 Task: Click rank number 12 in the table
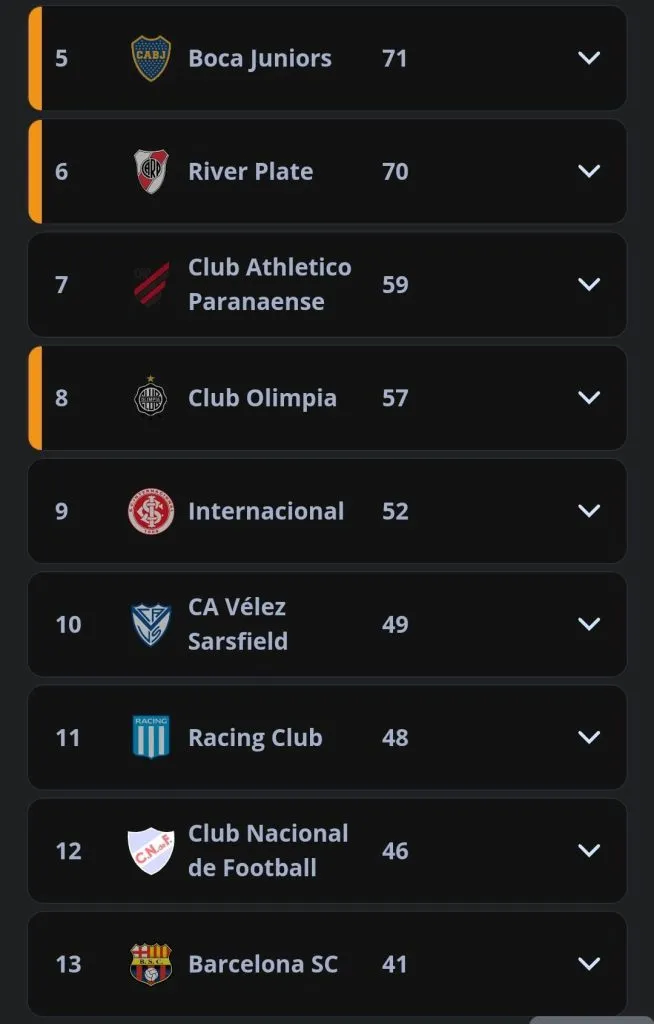68,851
